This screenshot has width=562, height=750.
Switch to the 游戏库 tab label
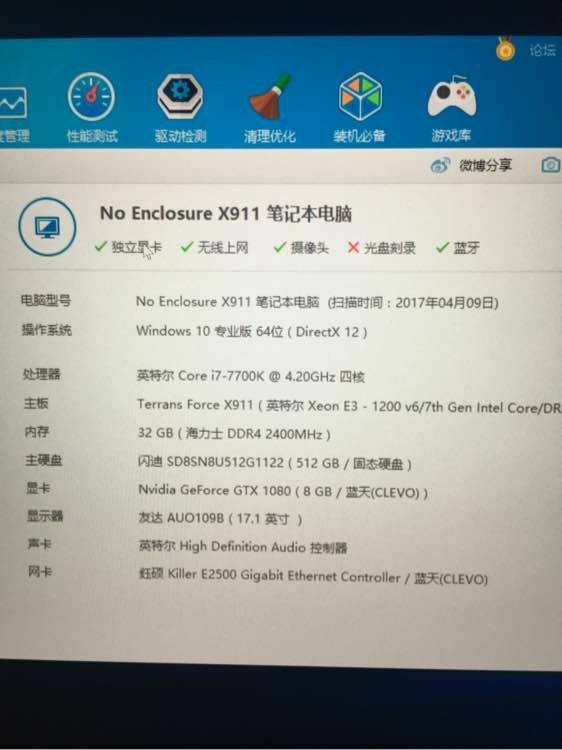click(451, 136)
